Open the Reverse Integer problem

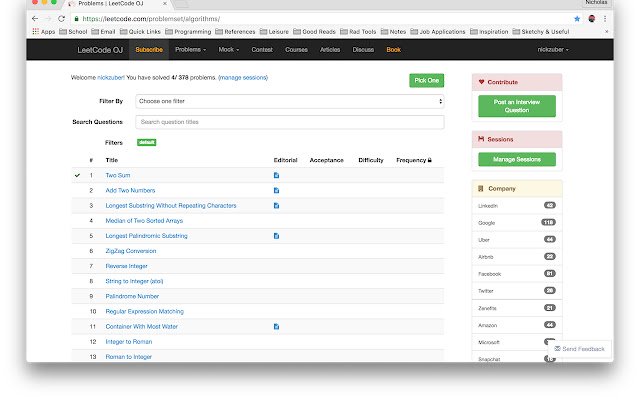126,266
